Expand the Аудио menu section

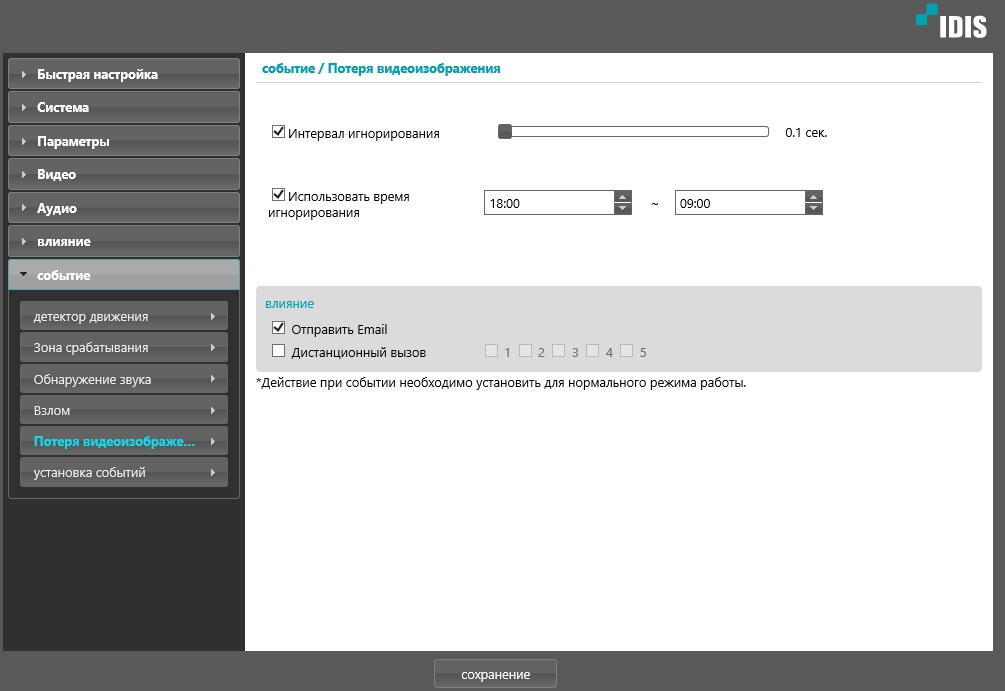click(124, 208)
